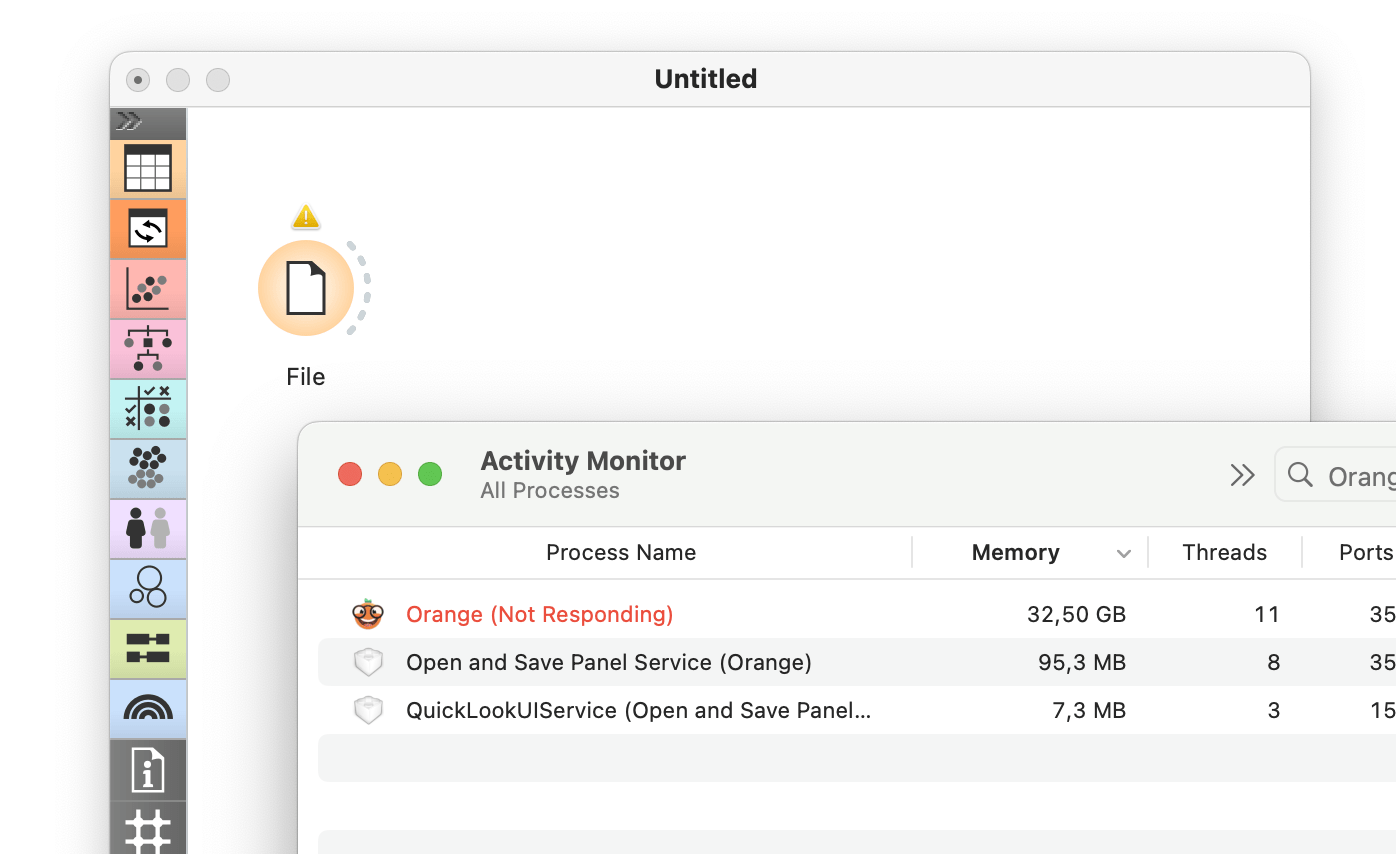Click thread count 8 in Open and Save row

click(x=1273, y=662)
